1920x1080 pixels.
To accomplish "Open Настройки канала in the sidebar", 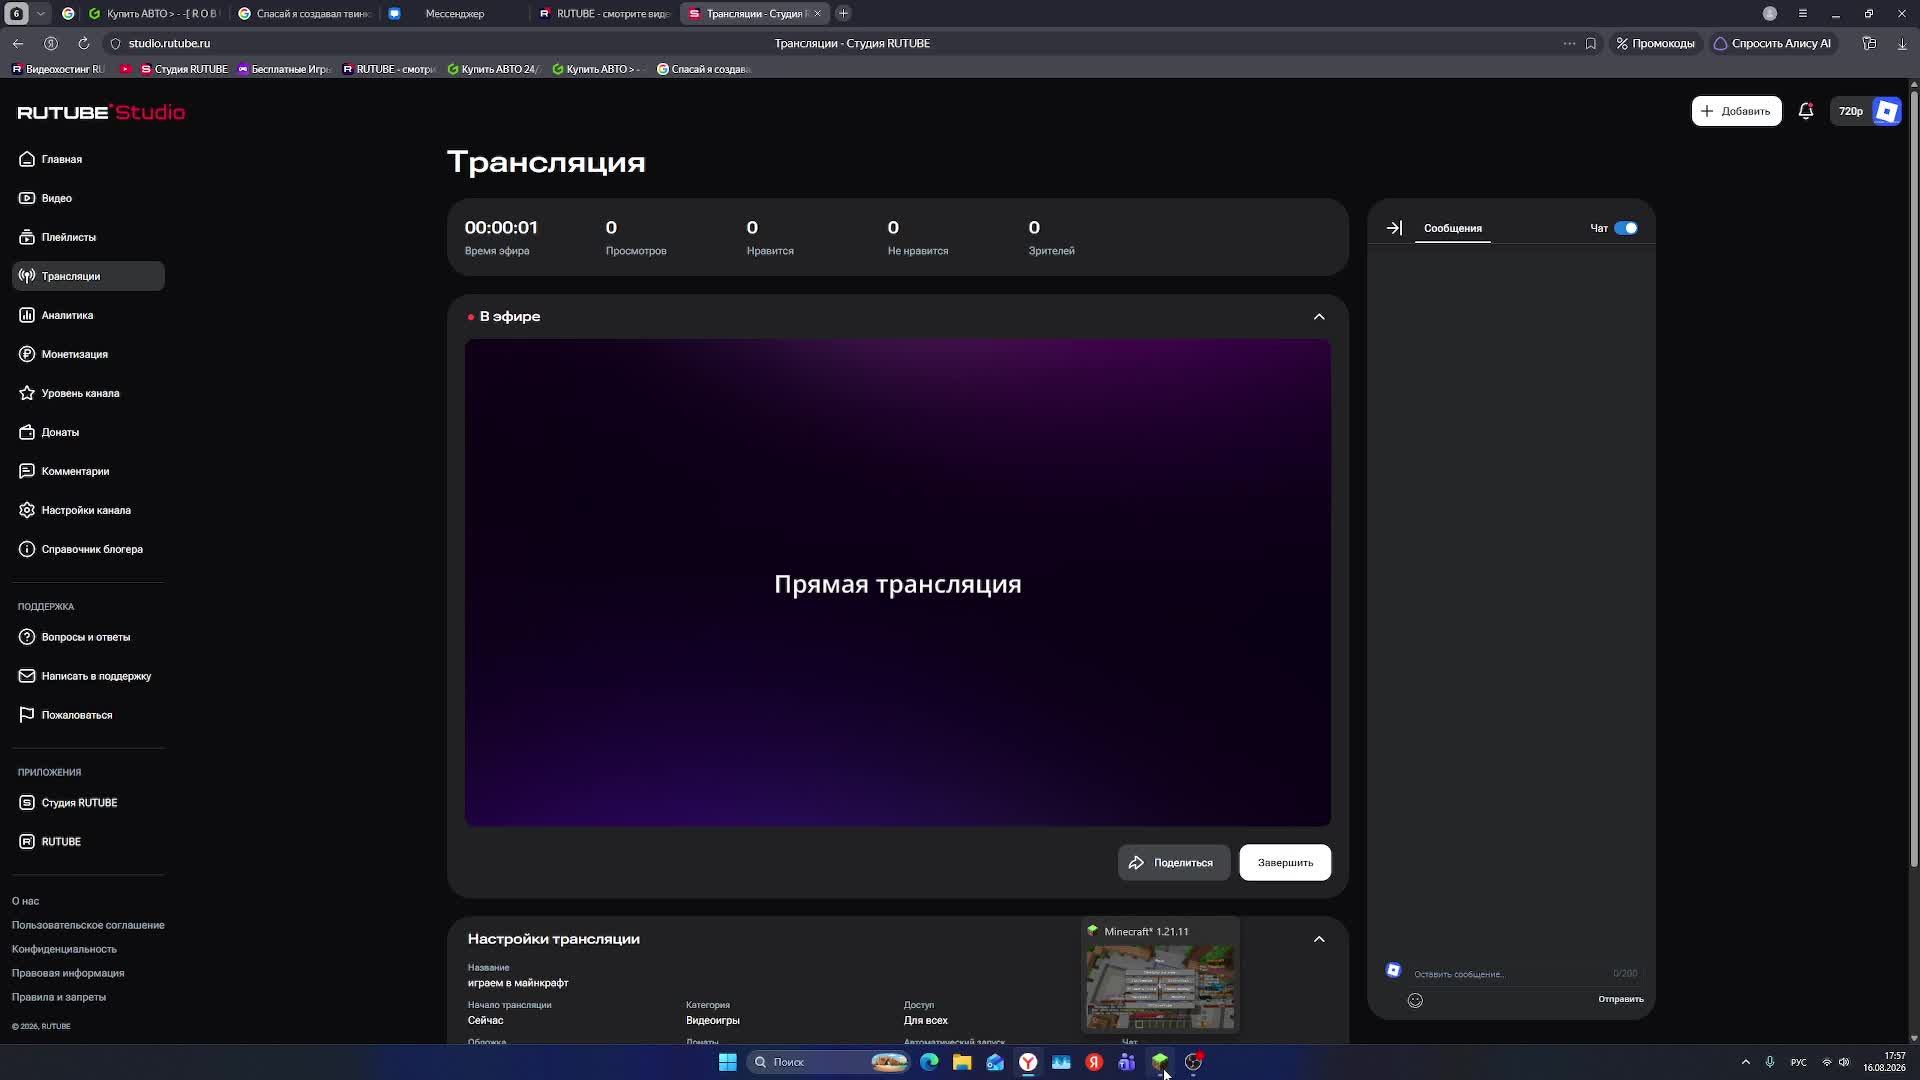I will (x=88, y=510).
